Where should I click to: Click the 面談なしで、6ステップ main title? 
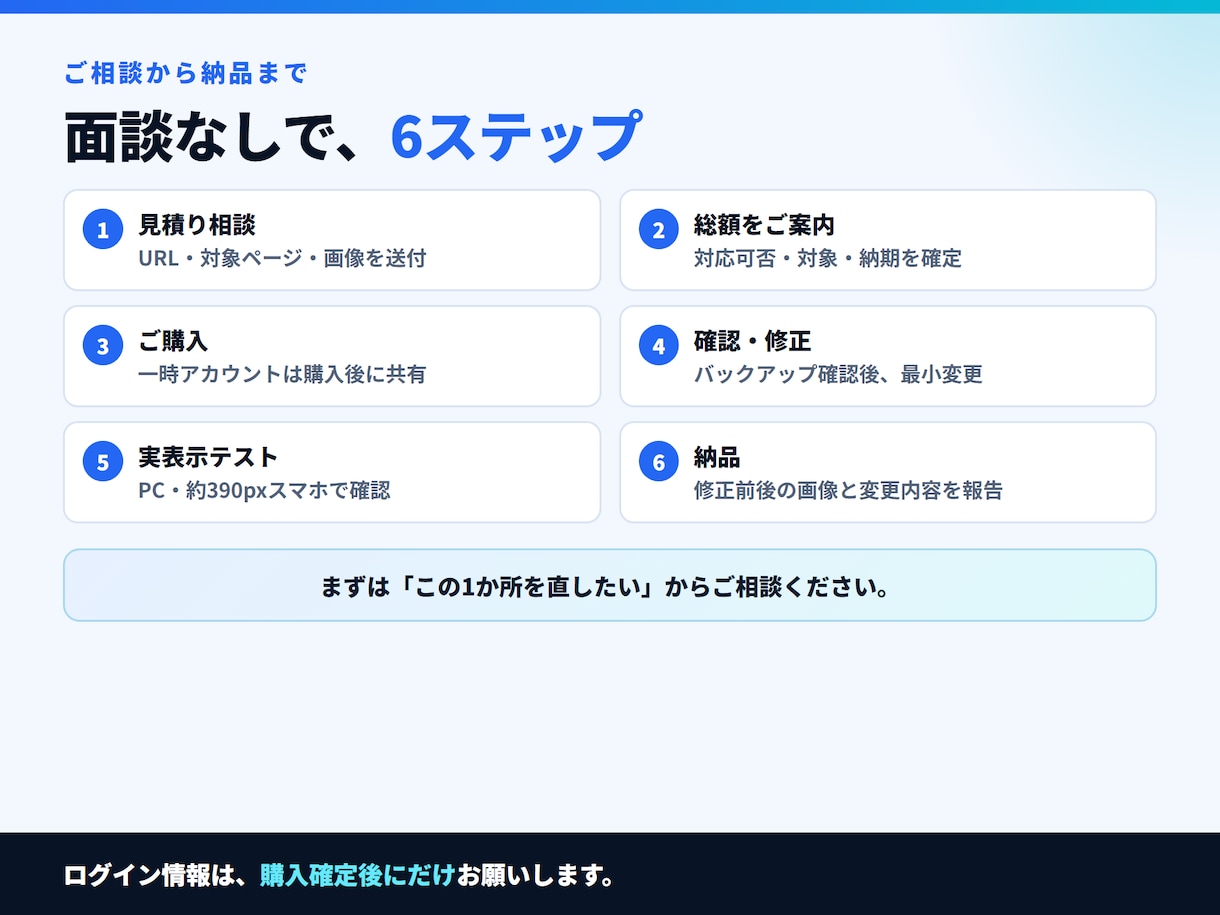(352, 136)
